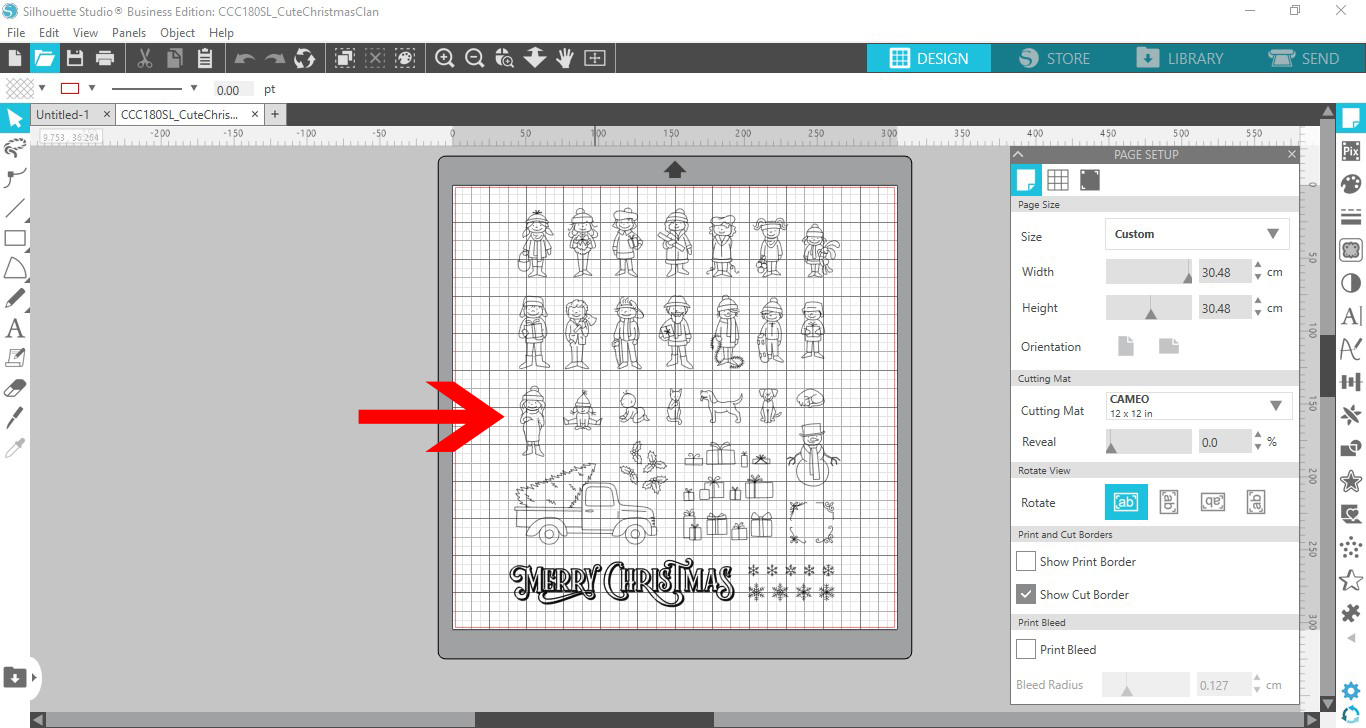
Task: Open the View menu
Action: [x=85, y=32]
